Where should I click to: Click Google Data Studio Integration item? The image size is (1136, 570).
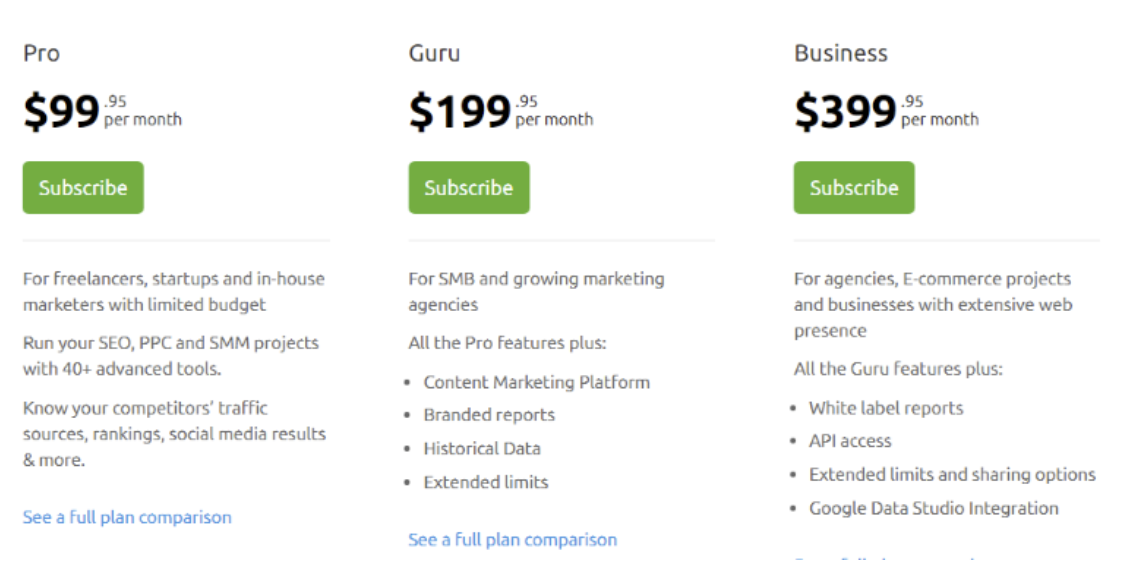click(934, 508)
